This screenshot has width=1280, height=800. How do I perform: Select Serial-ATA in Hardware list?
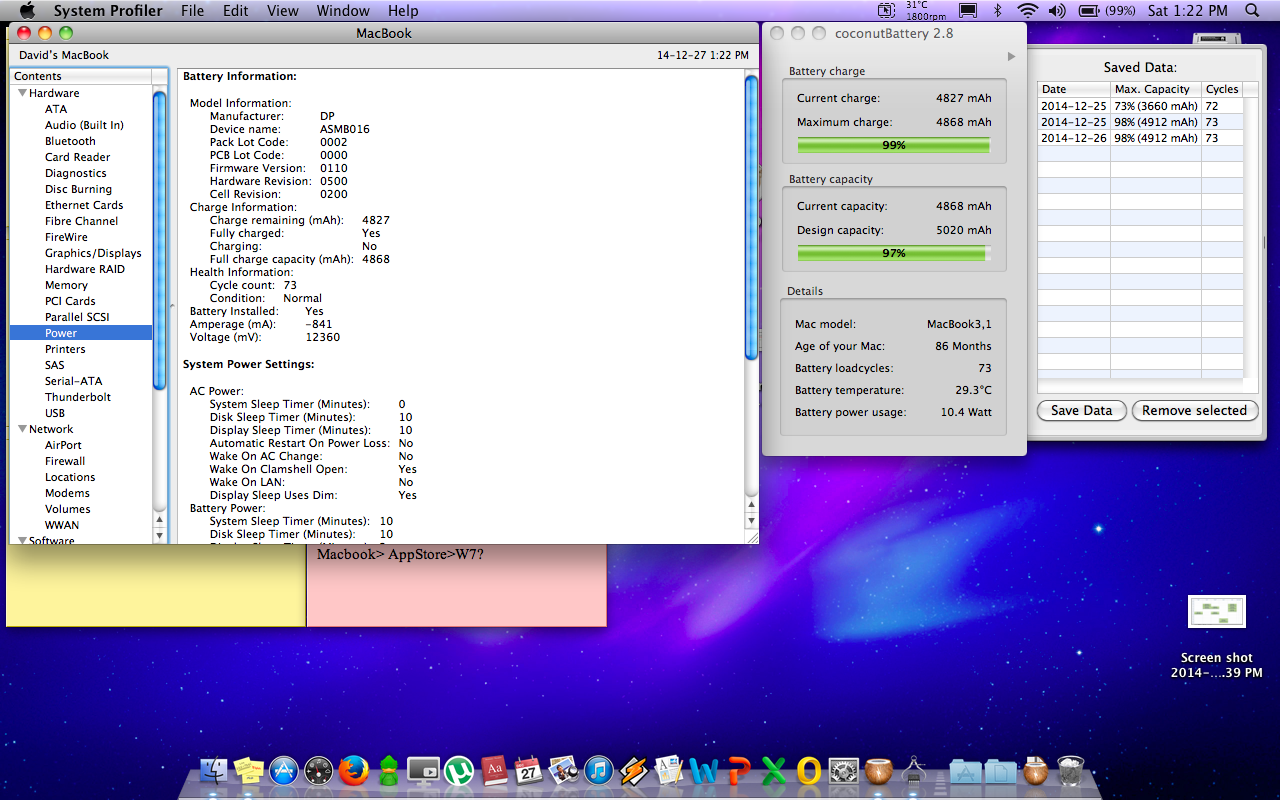[x=81, y=381]
